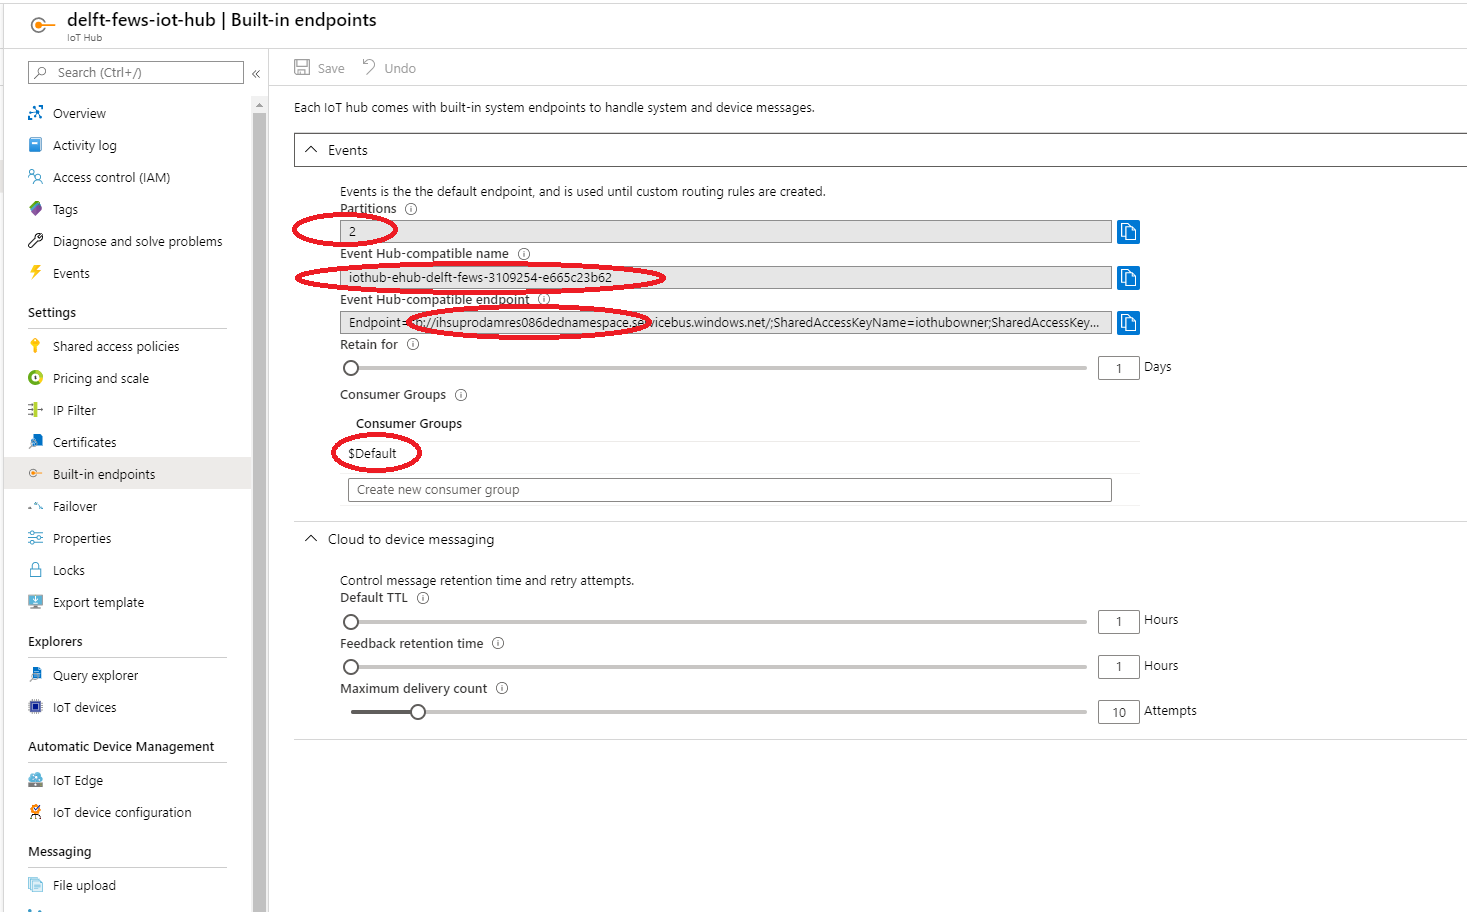Copy the Event Hub-compatible endpoint string
The height and width of the screenshot is (912, 1467).
[x=1128, y=323]
